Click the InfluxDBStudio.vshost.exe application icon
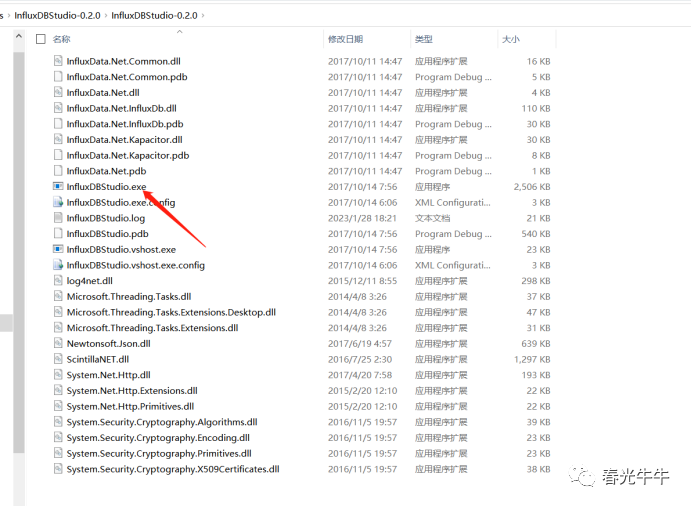Screen dimensions: 692x507 point(58,249)
